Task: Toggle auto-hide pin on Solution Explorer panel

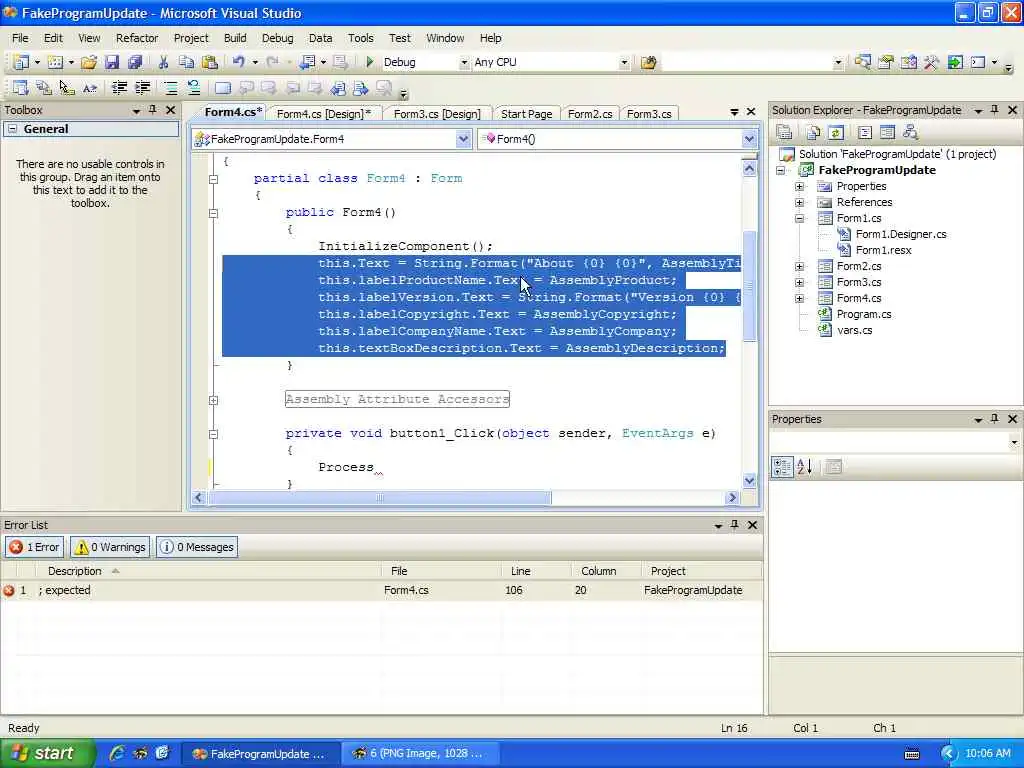Action: [995, 110]
